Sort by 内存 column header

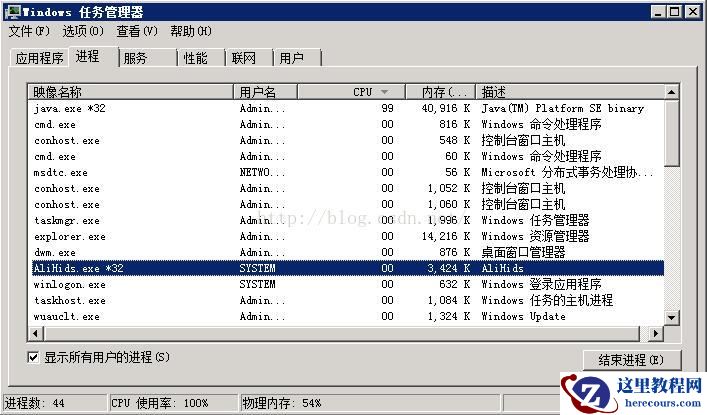tap(441, 92)
